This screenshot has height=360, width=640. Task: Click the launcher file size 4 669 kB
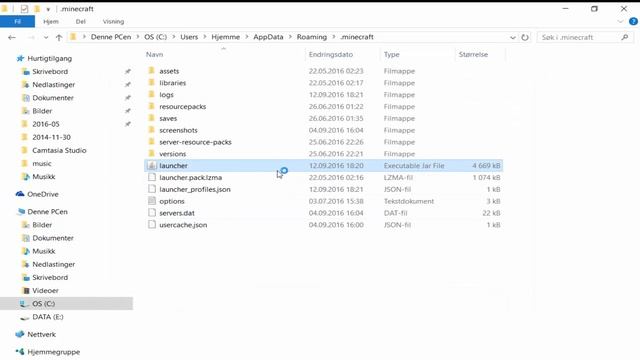click(x=486, y=166)
